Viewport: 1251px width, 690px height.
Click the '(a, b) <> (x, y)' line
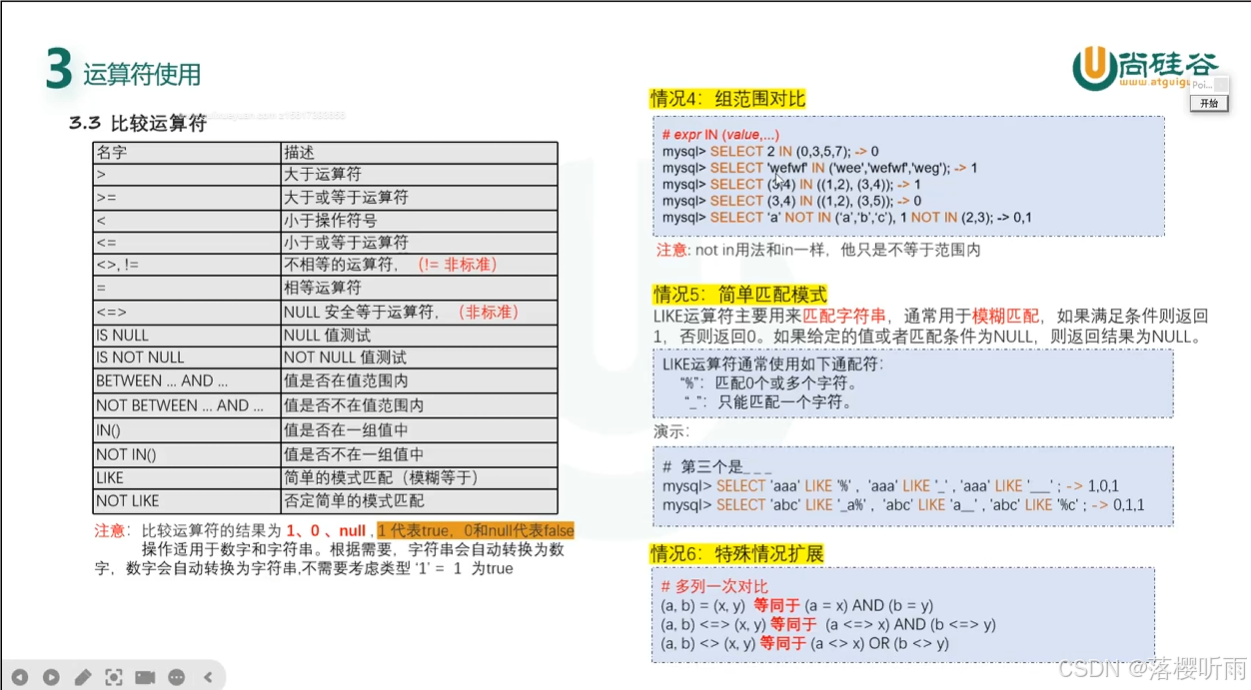805,643
